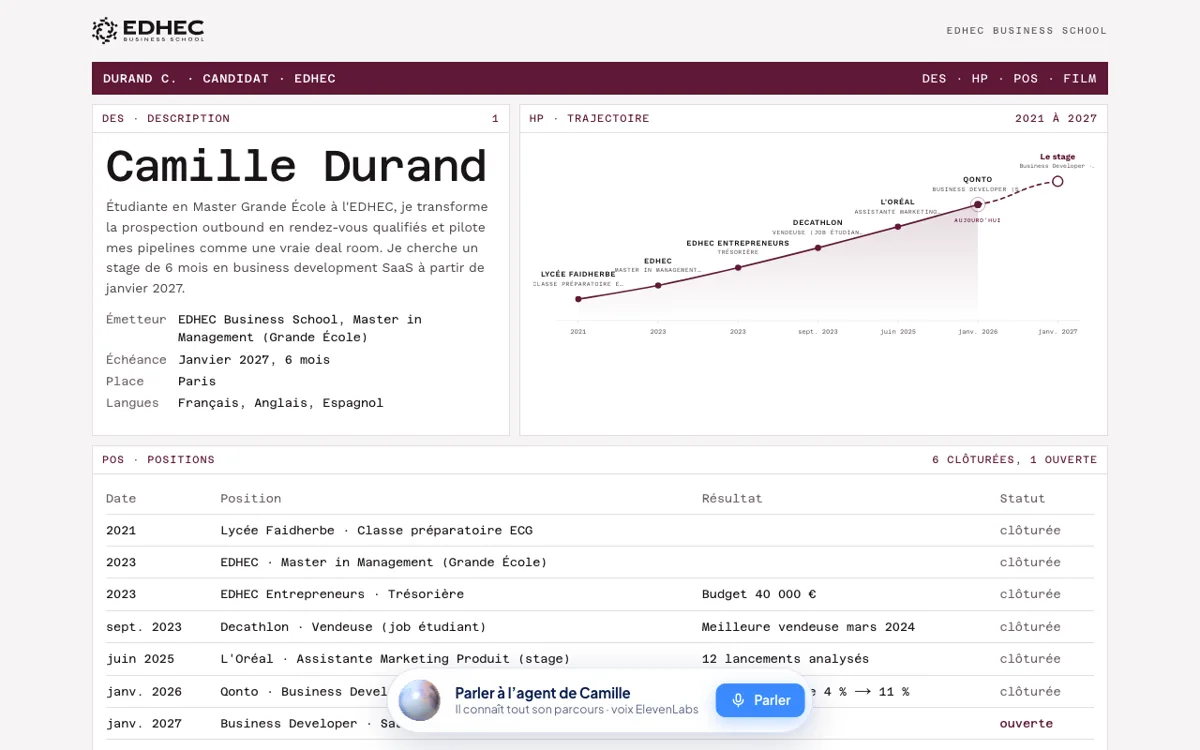Click the Position column header
This screenshot has height=750, width=1200.
pyautogui.click(x=251, y=498)
